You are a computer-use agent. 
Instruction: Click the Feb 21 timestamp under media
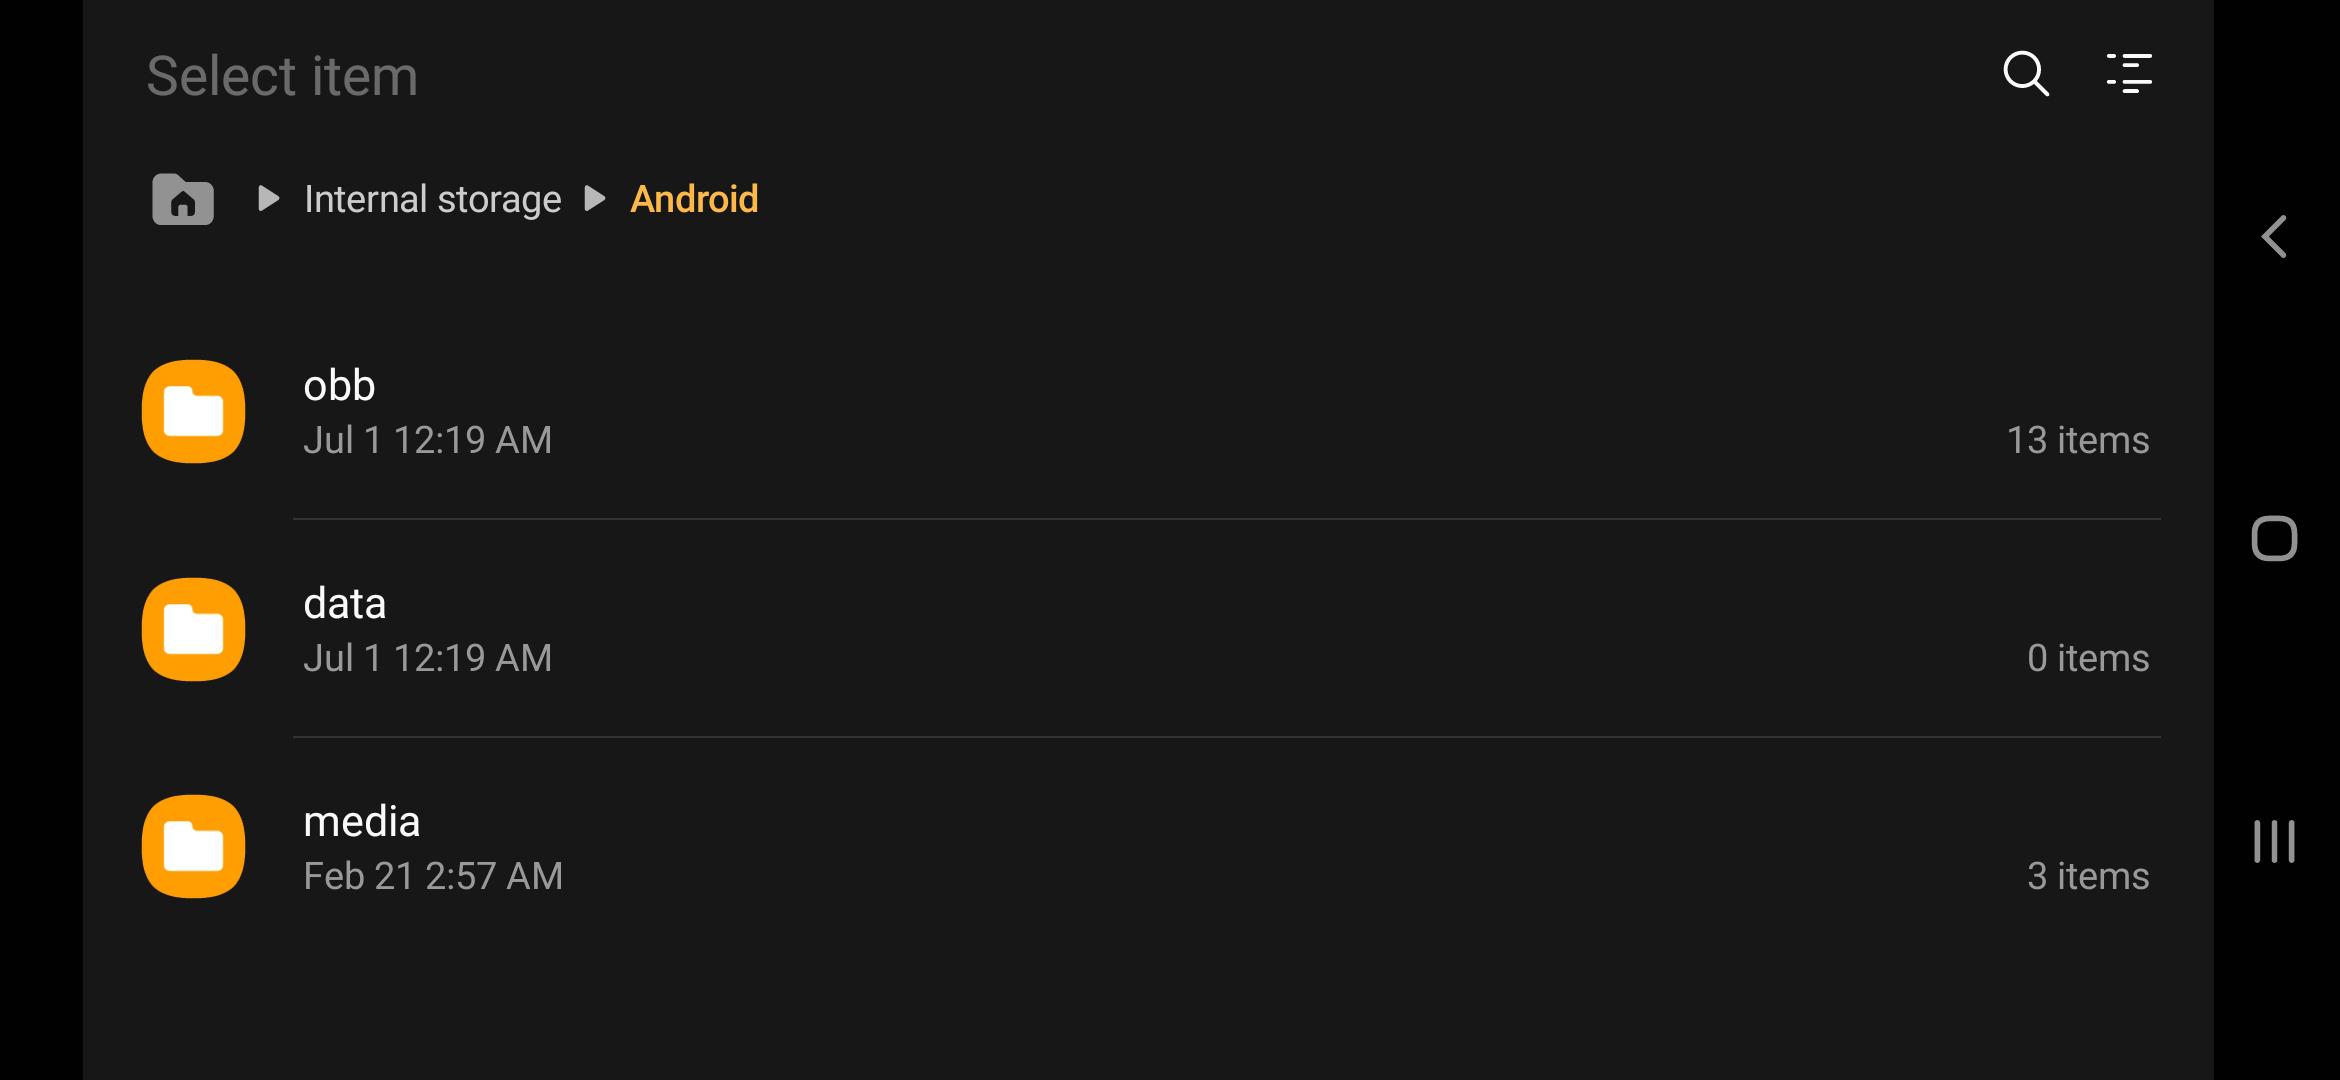tap(434, 875)
